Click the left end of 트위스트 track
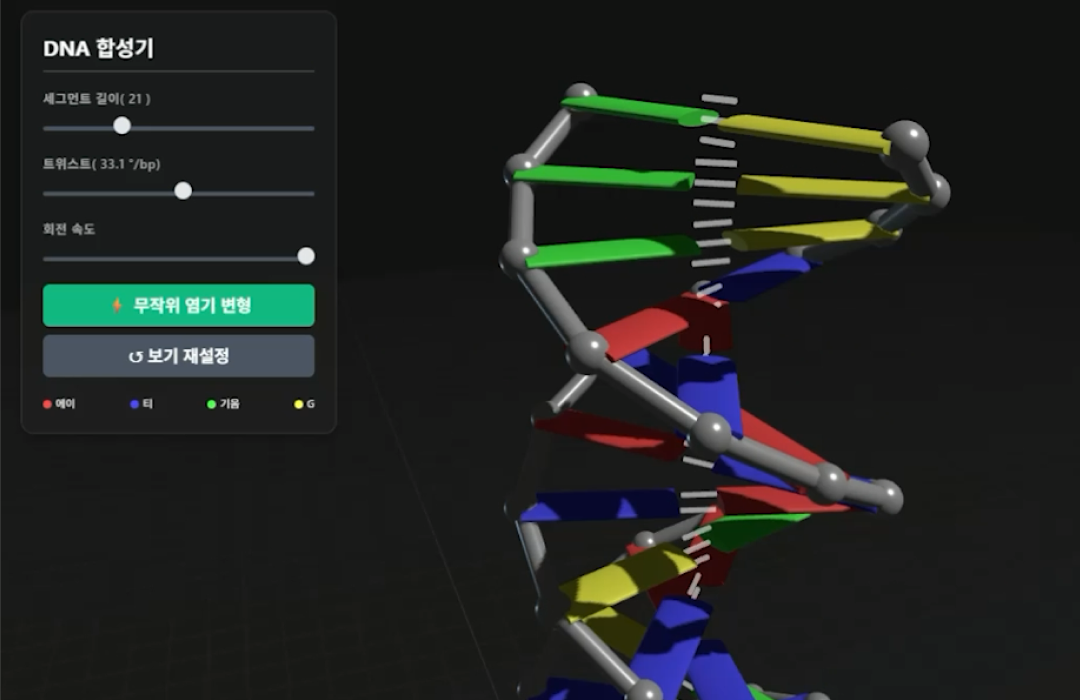Viewport: 1080px width, 700px height. coord(47,193)
